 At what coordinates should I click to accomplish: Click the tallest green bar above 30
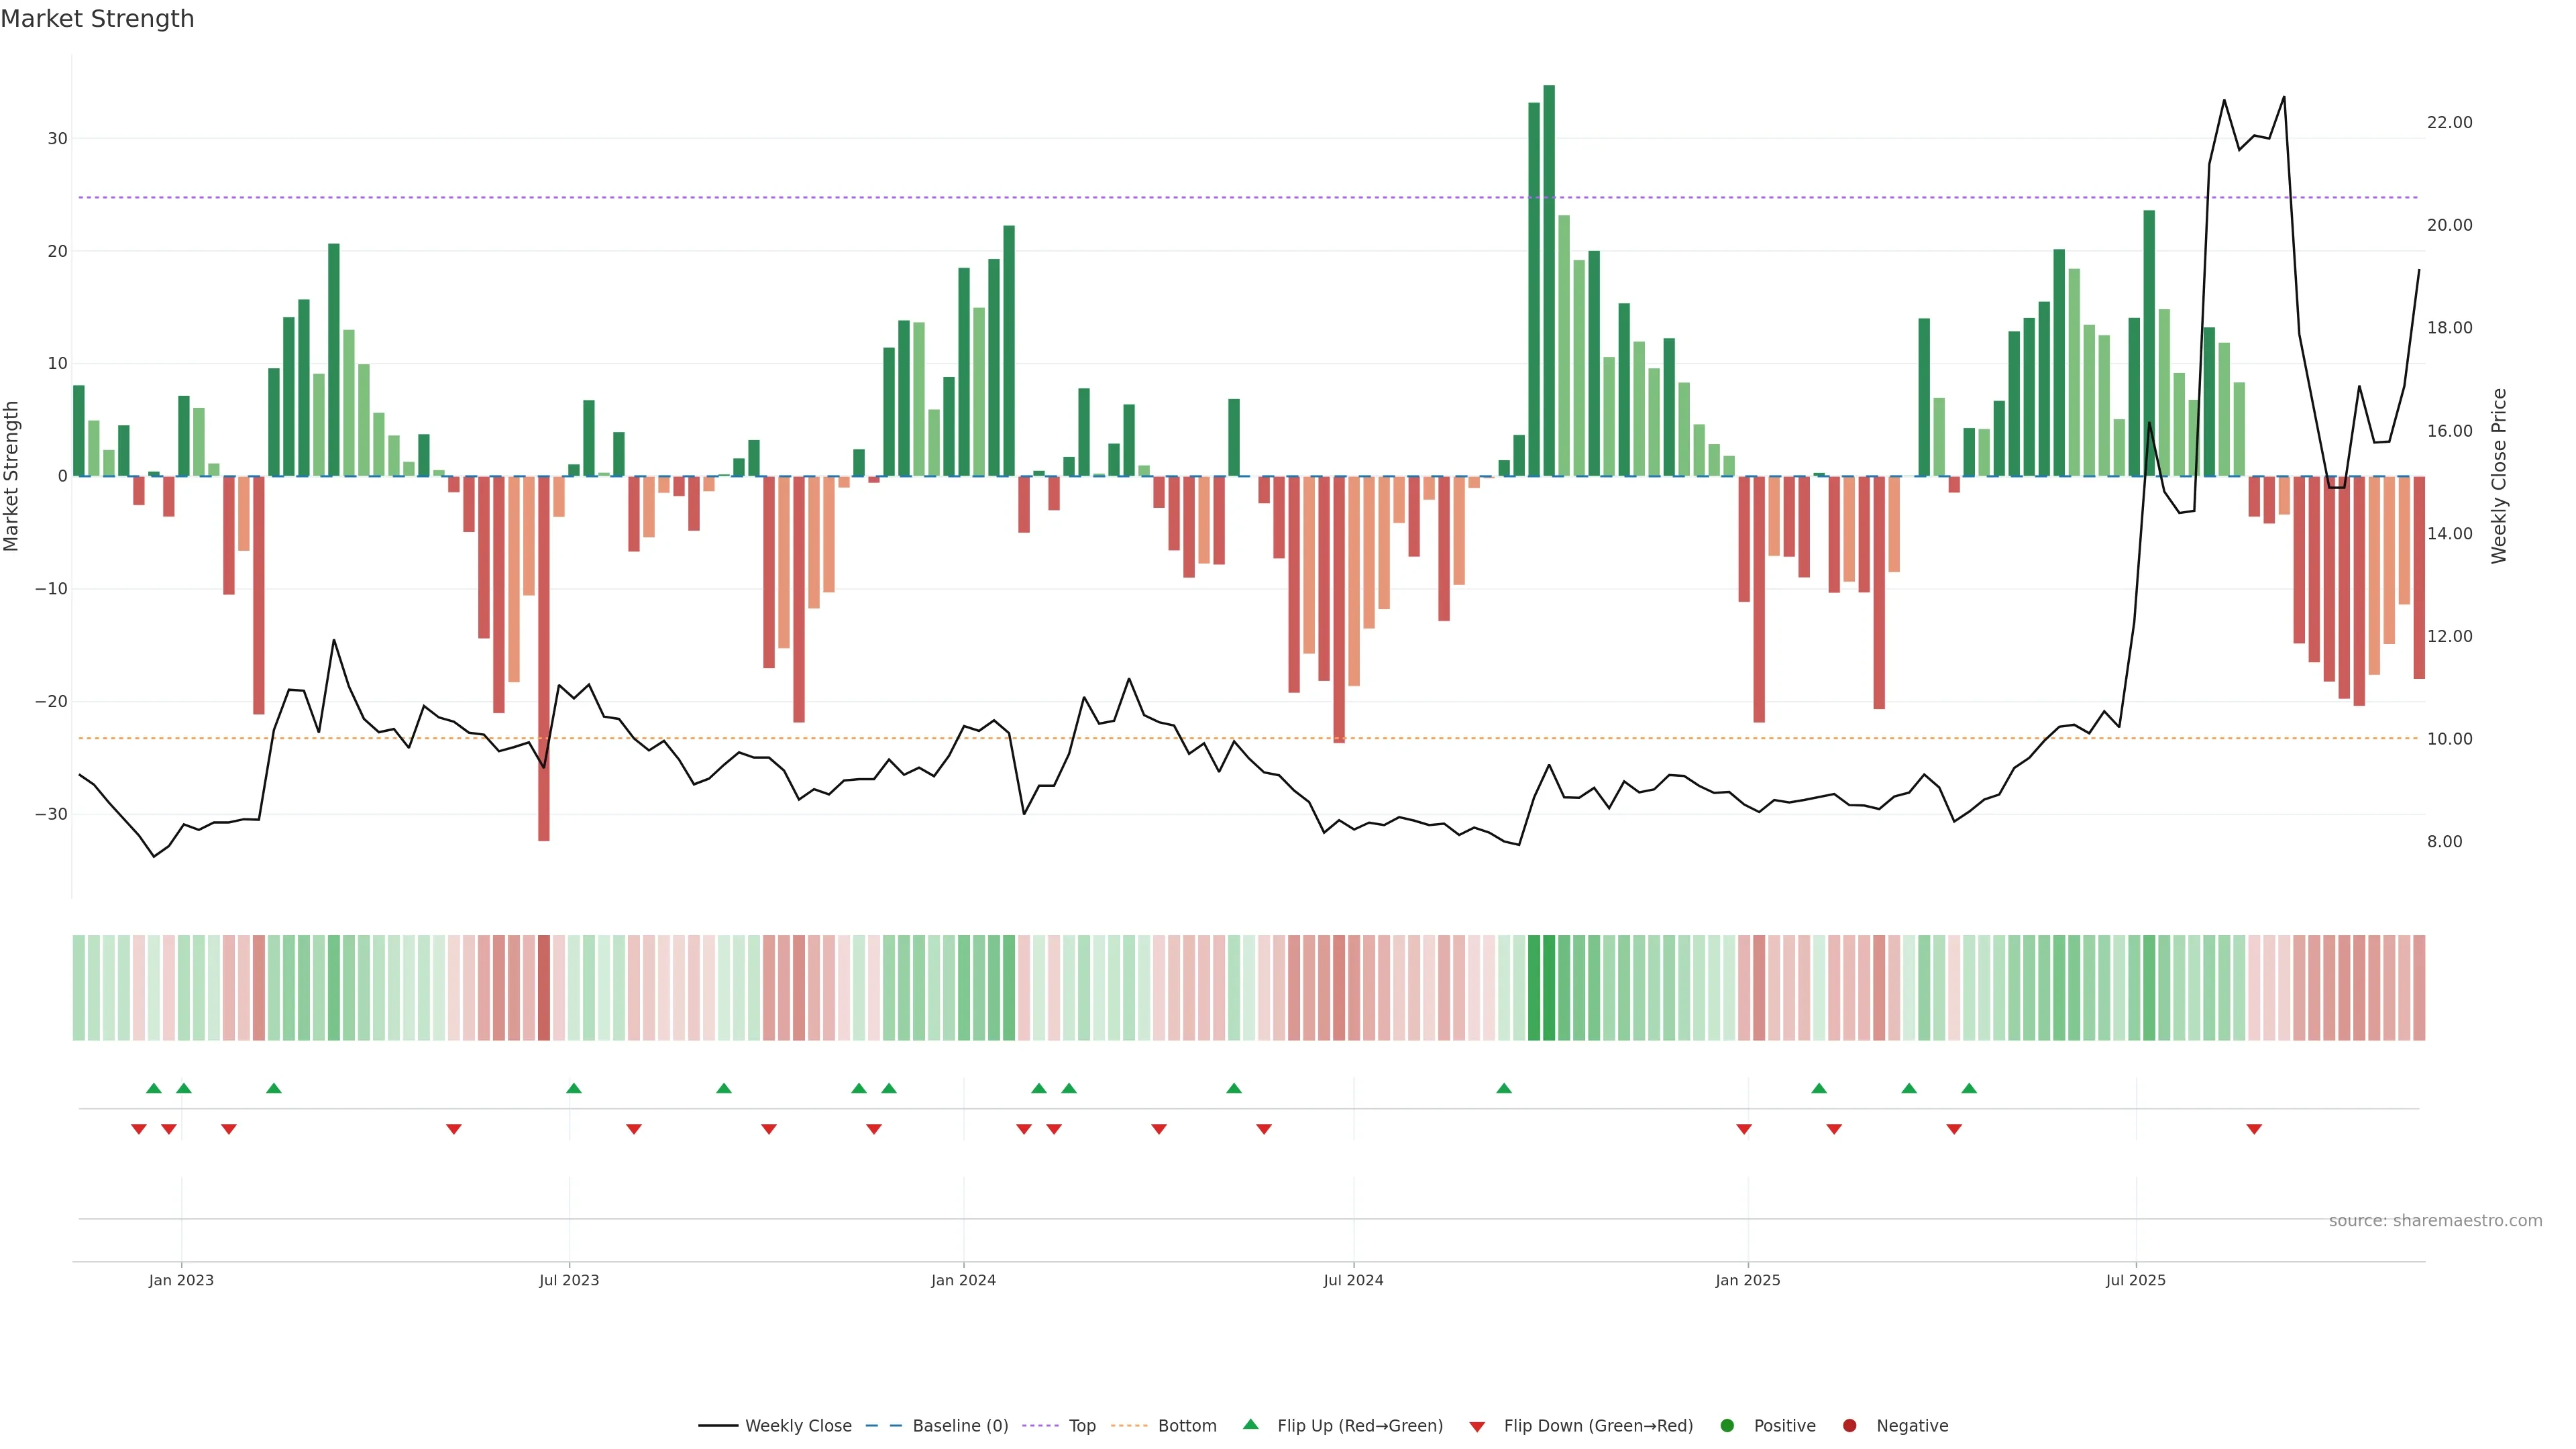(x=1549, y=280)
